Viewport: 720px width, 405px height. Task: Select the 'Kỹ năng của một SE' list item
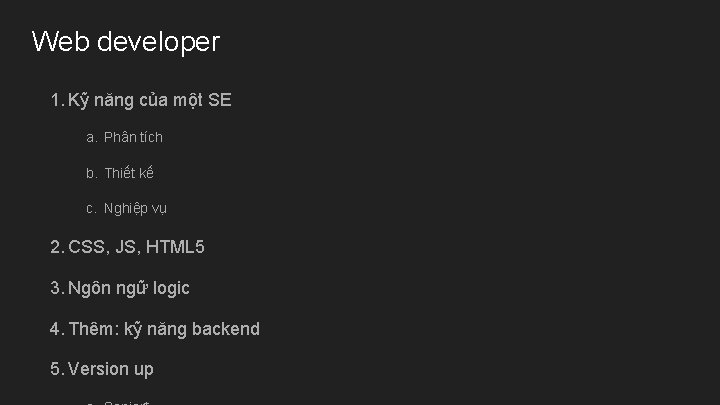150,100
